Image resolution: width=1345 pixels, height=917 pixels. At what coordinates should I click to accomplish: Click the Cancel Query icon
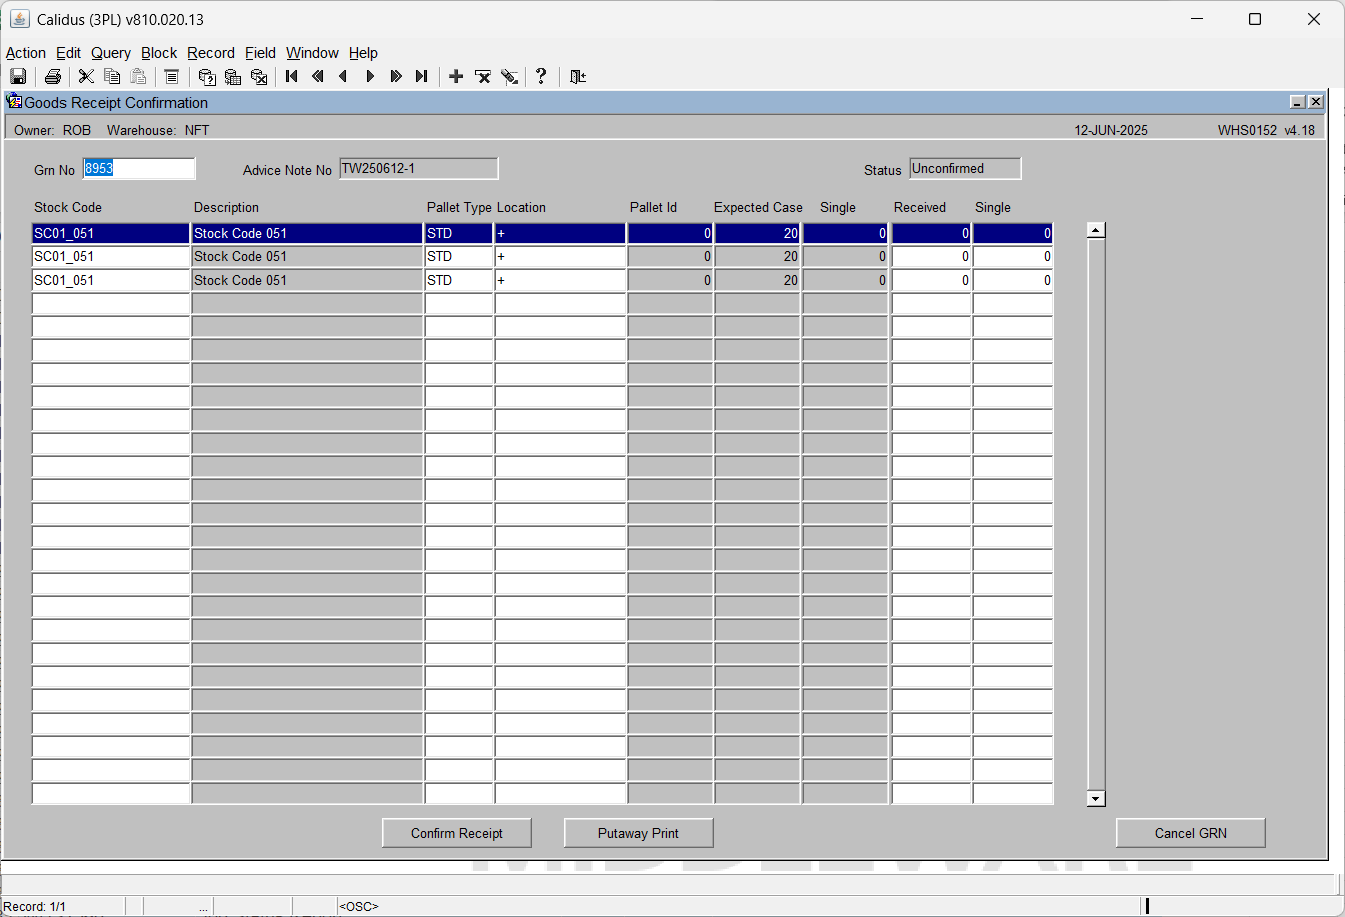point(259,77)
